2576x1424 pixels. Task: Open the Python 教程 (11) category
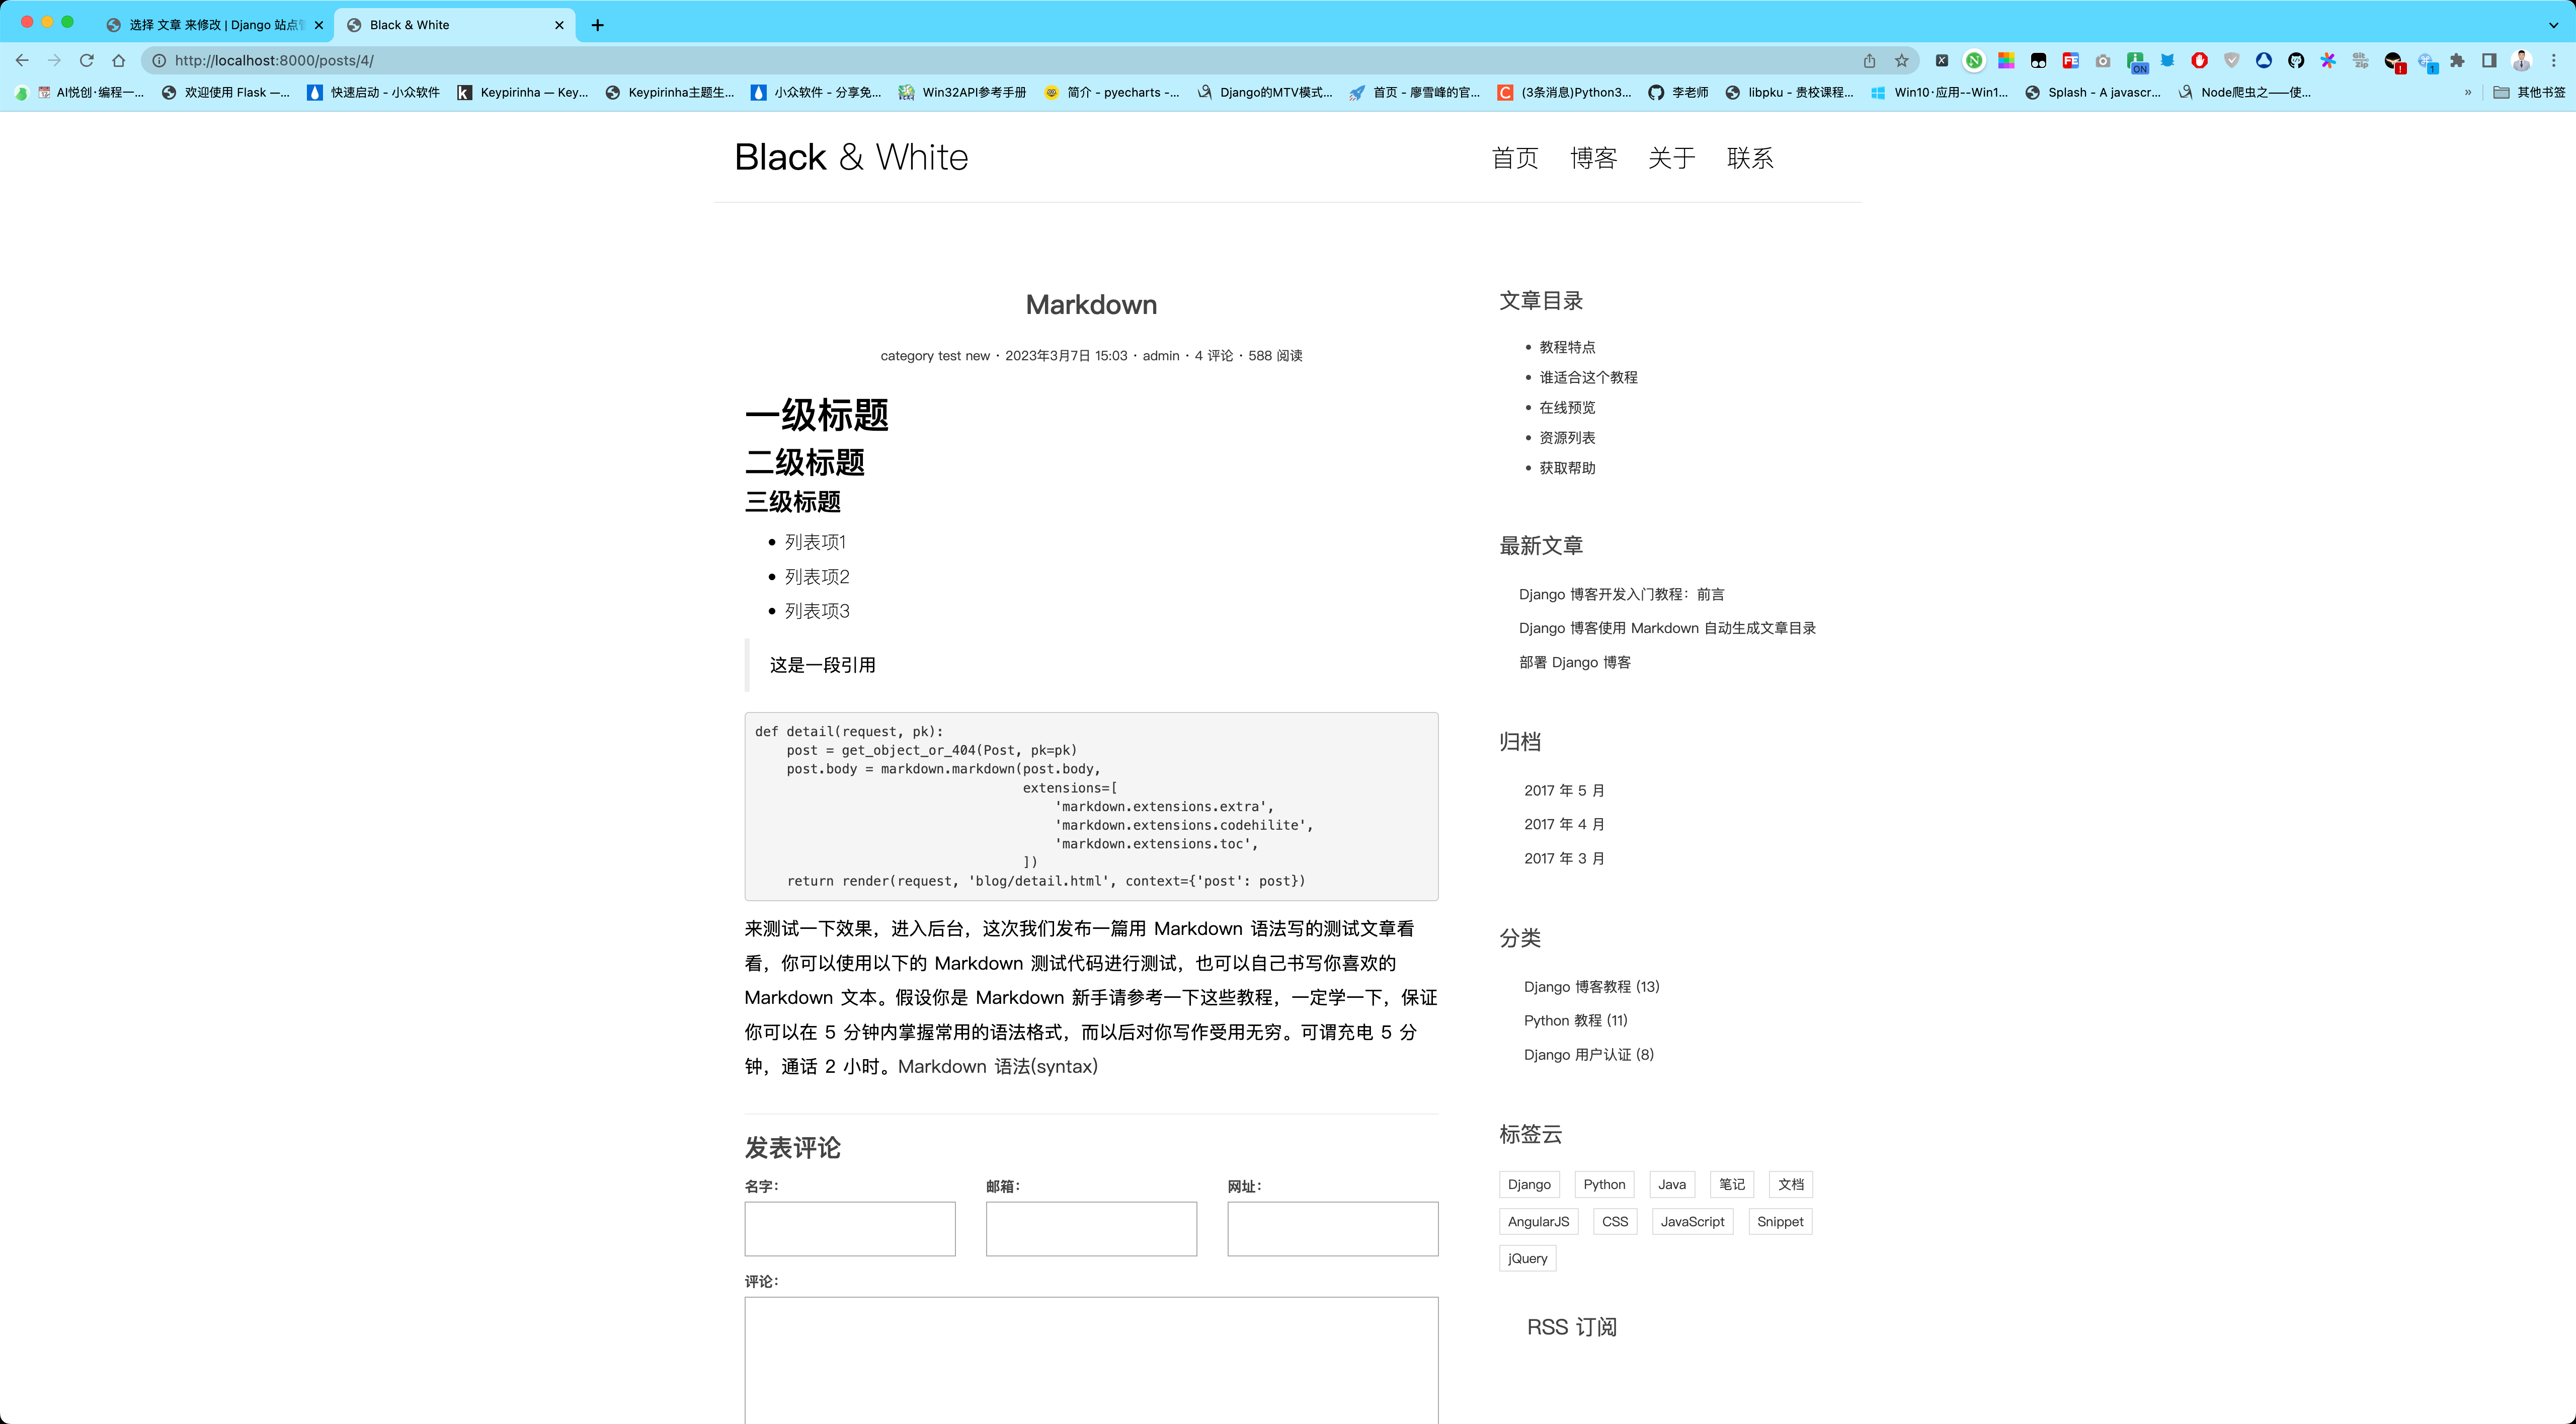tap(1576, 1020)
